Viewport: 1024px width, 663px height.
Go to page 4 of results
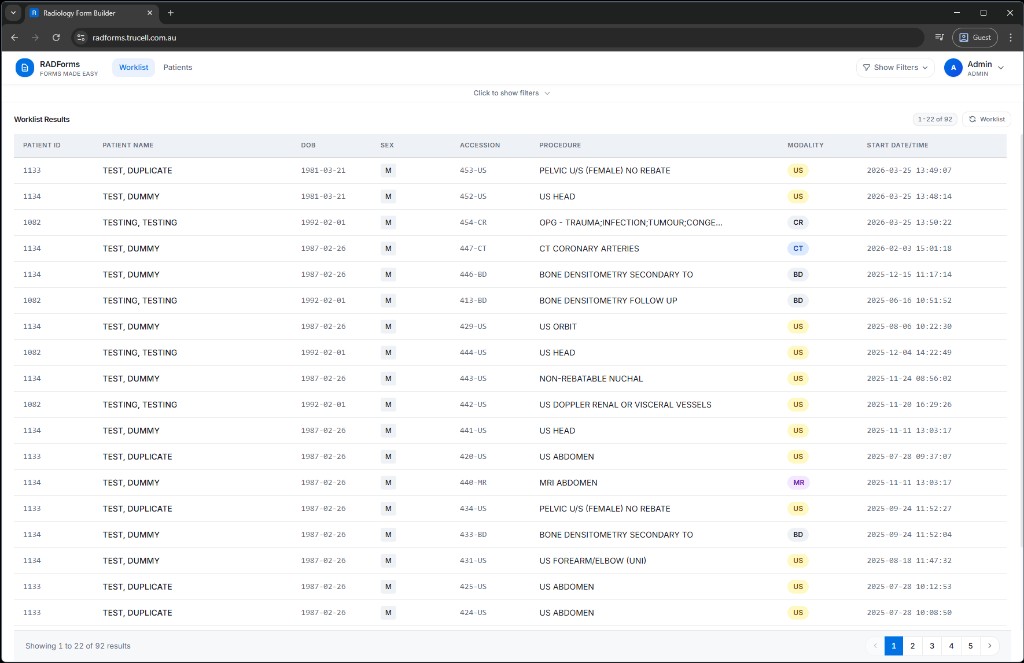[951, 646]
